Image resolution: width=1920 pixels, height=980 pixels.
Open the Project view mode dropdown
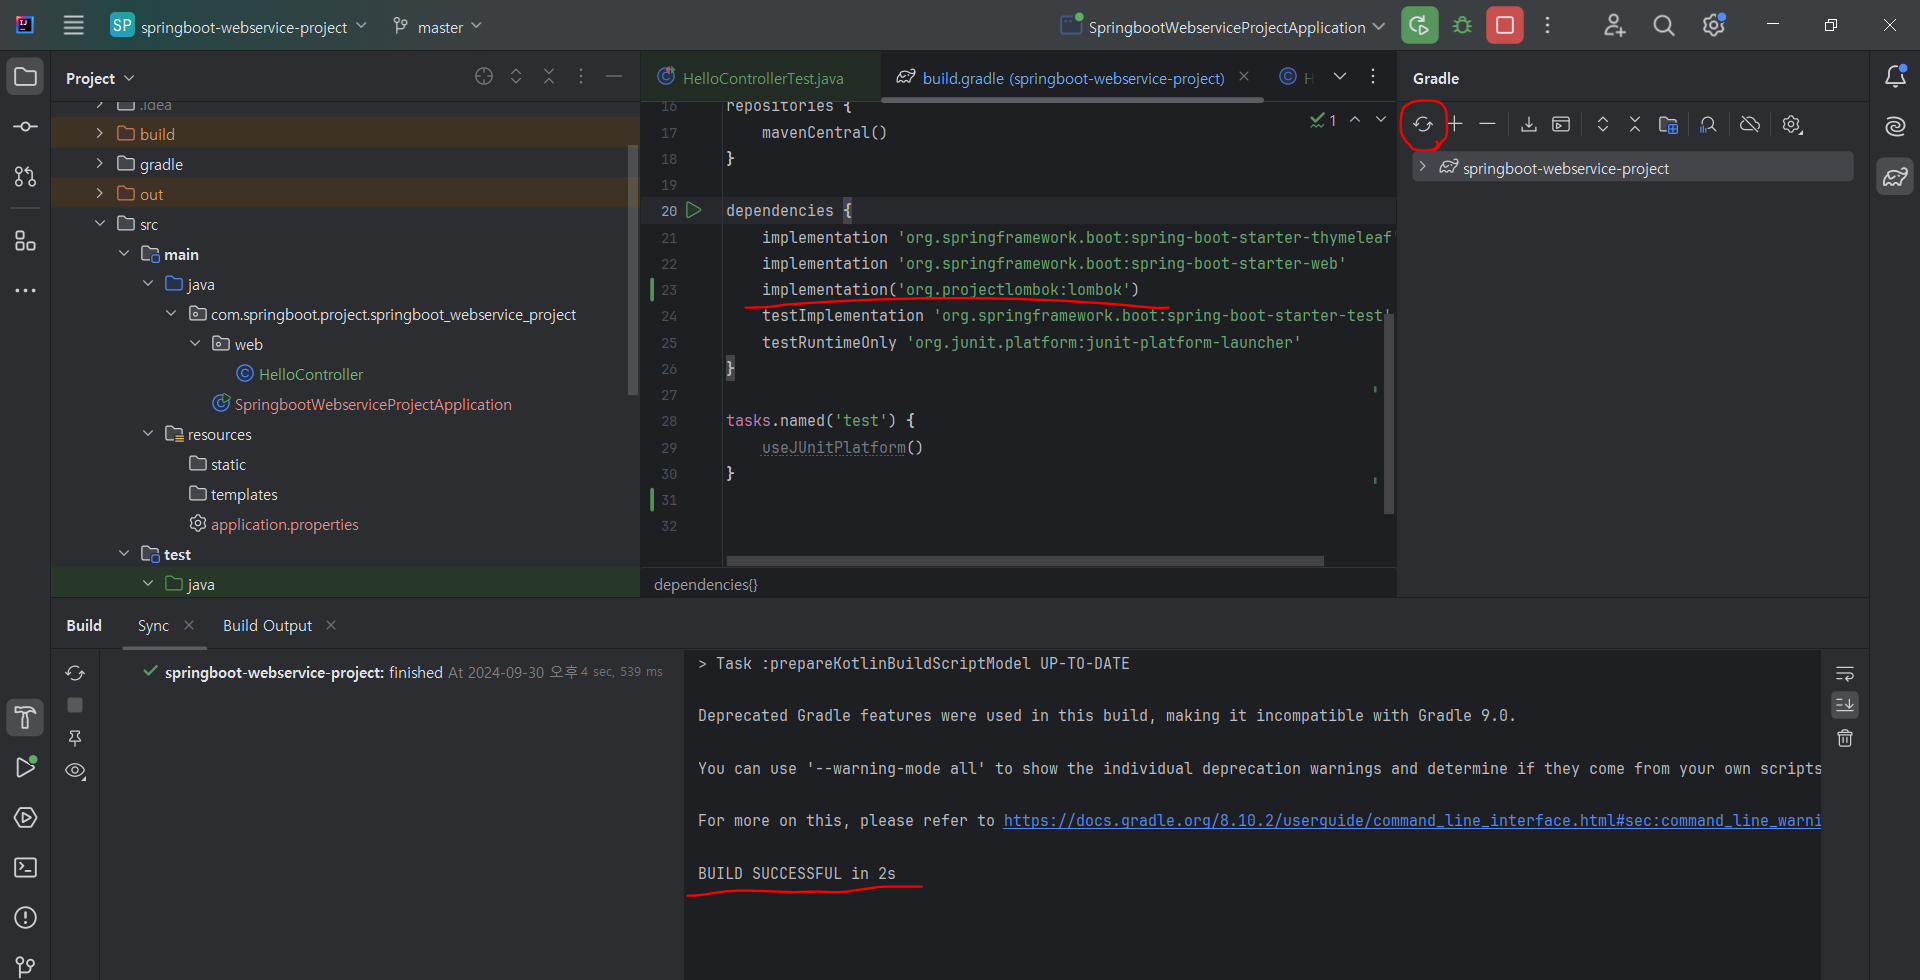pyautogui.click(x=100, y=78)
